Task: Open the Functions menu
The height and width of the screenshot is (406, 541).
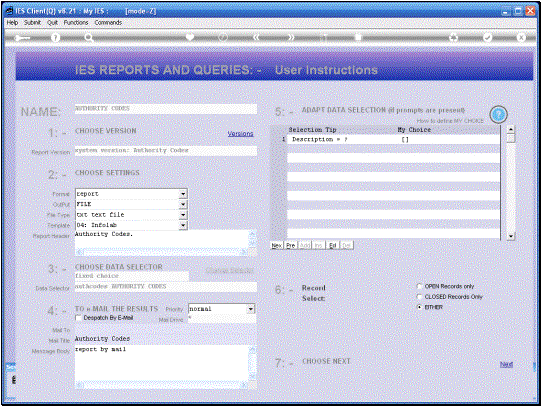Action: coord(76,22)
